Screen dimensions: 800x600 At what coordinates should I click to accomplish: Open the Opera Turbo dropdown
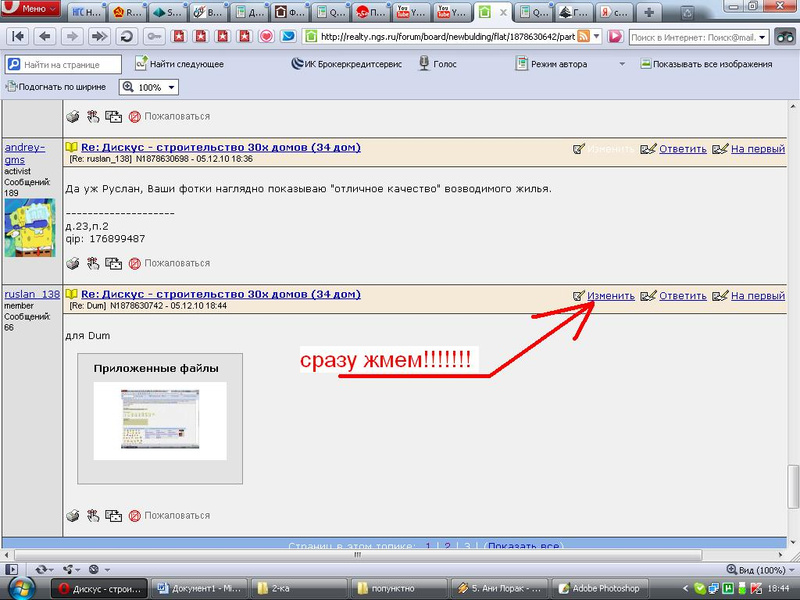tap(98, 569)
